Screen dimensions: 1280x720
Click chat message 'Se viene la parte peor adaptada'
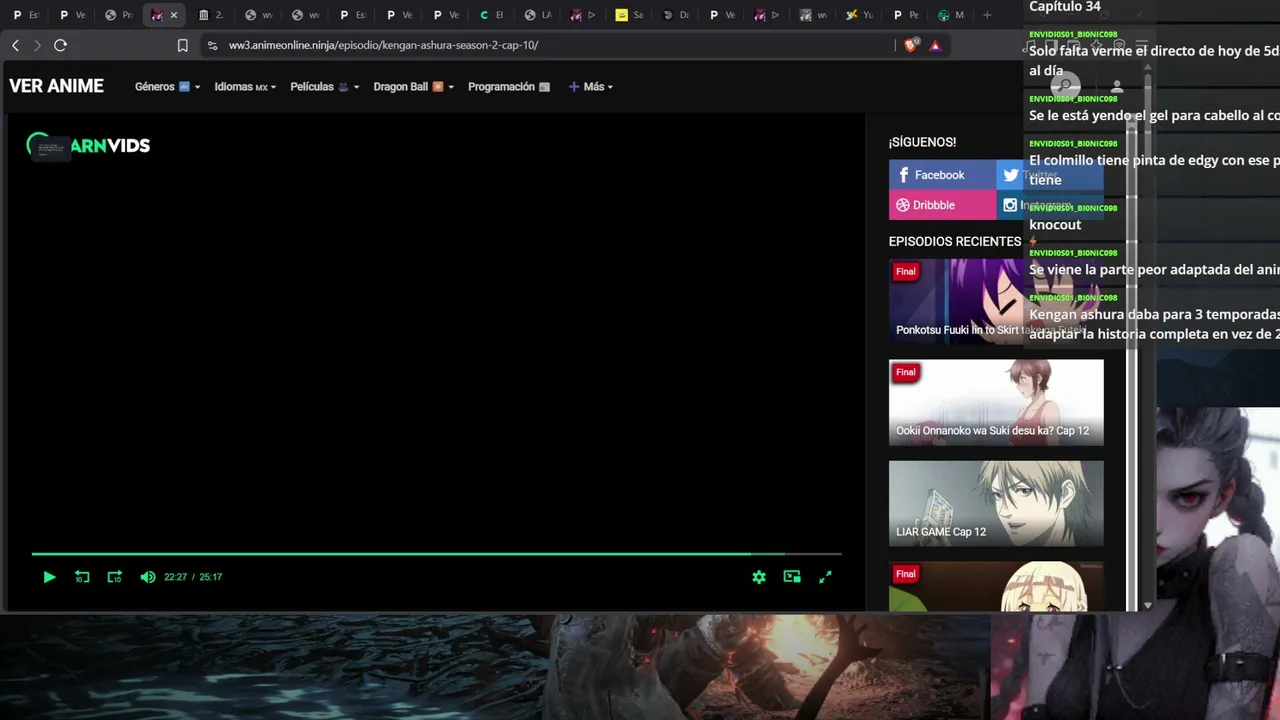[1154, 270]
